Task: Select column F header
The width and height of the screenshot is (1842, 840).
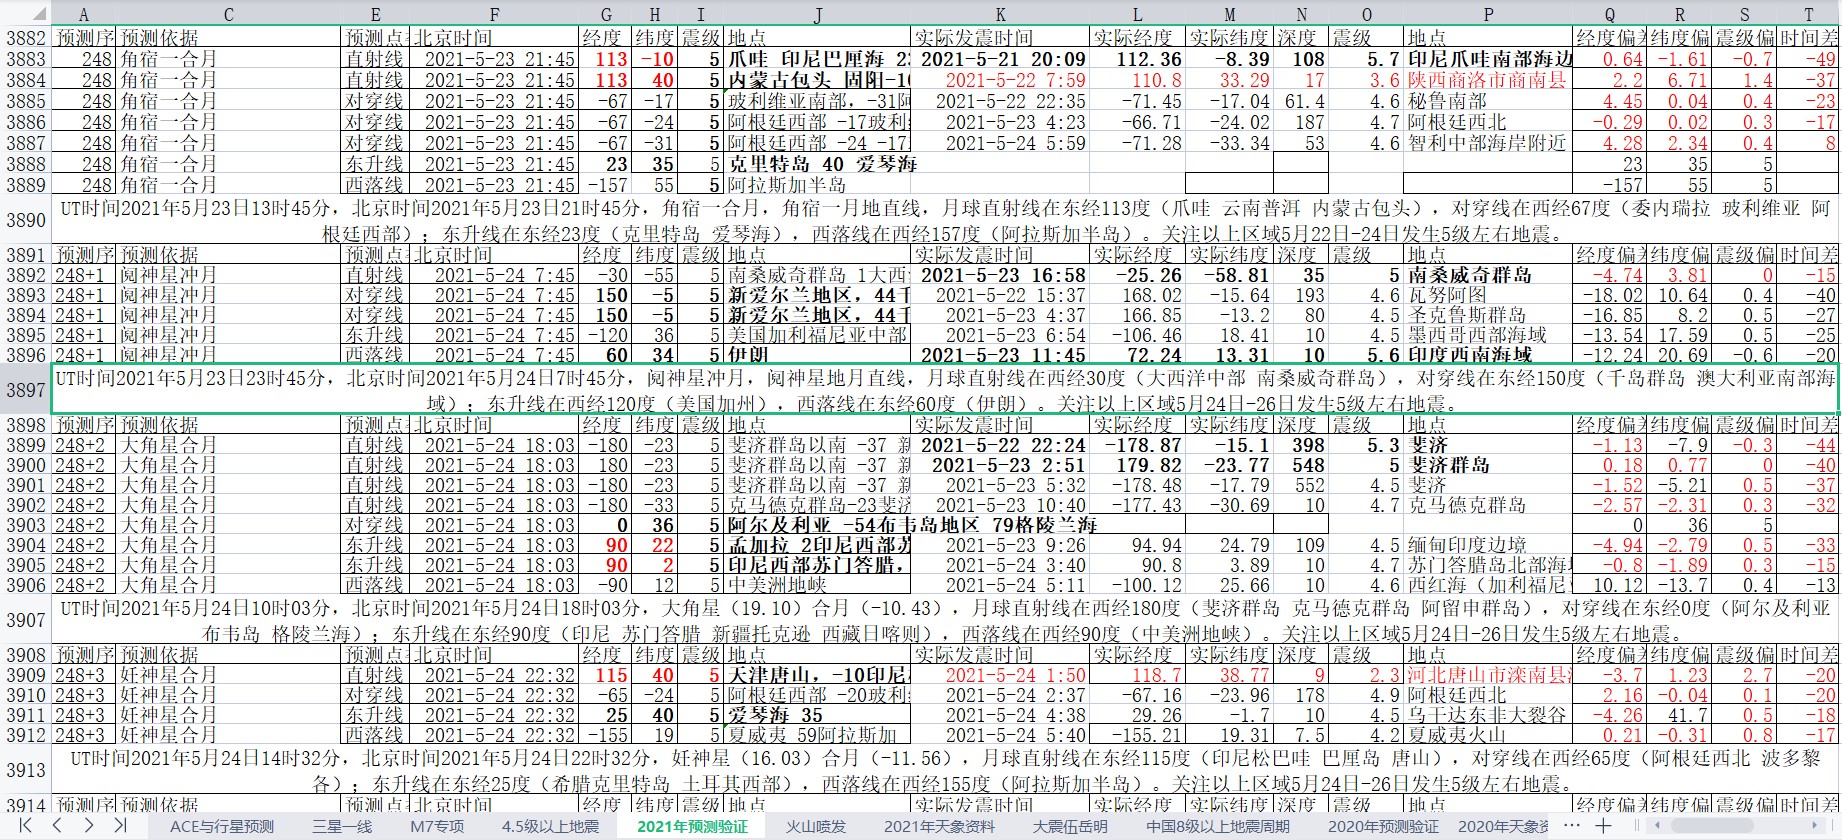Action: click(x=494, y=14)
